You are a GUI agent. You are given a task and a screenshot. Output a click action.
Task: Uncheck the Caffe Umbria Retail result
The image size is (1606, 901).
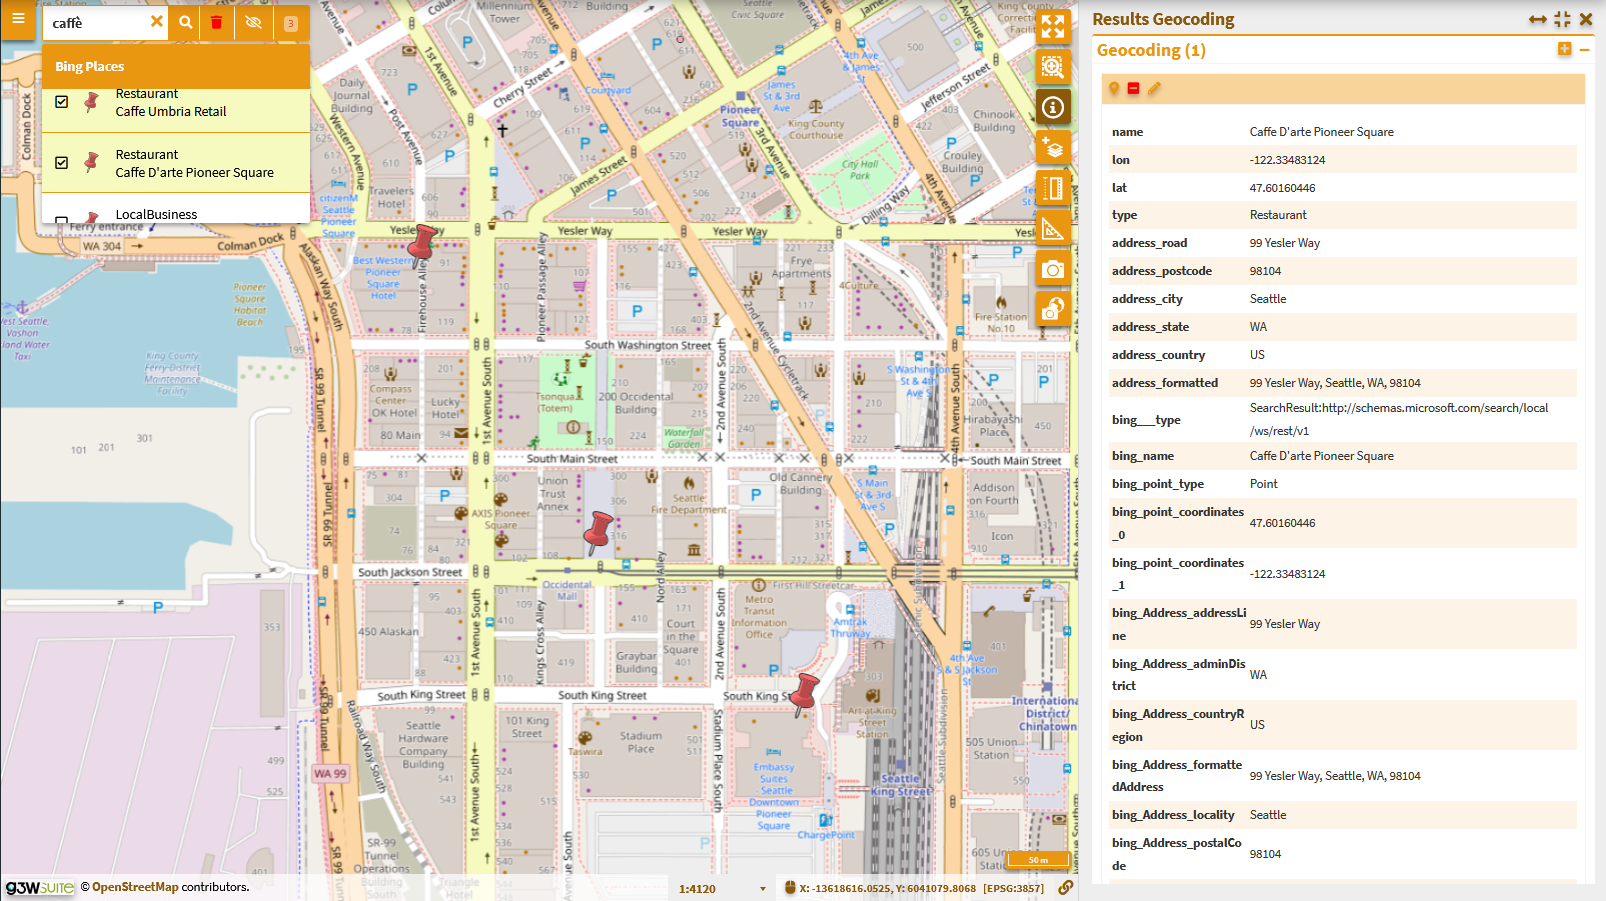click(x=62, y=102)
